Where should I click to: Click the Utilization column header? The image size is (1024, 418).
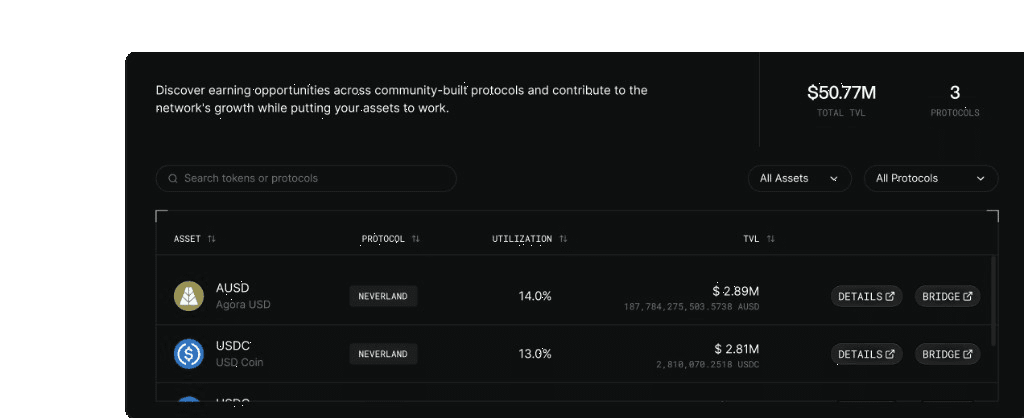pyautogui.click(x=522, y=239)
